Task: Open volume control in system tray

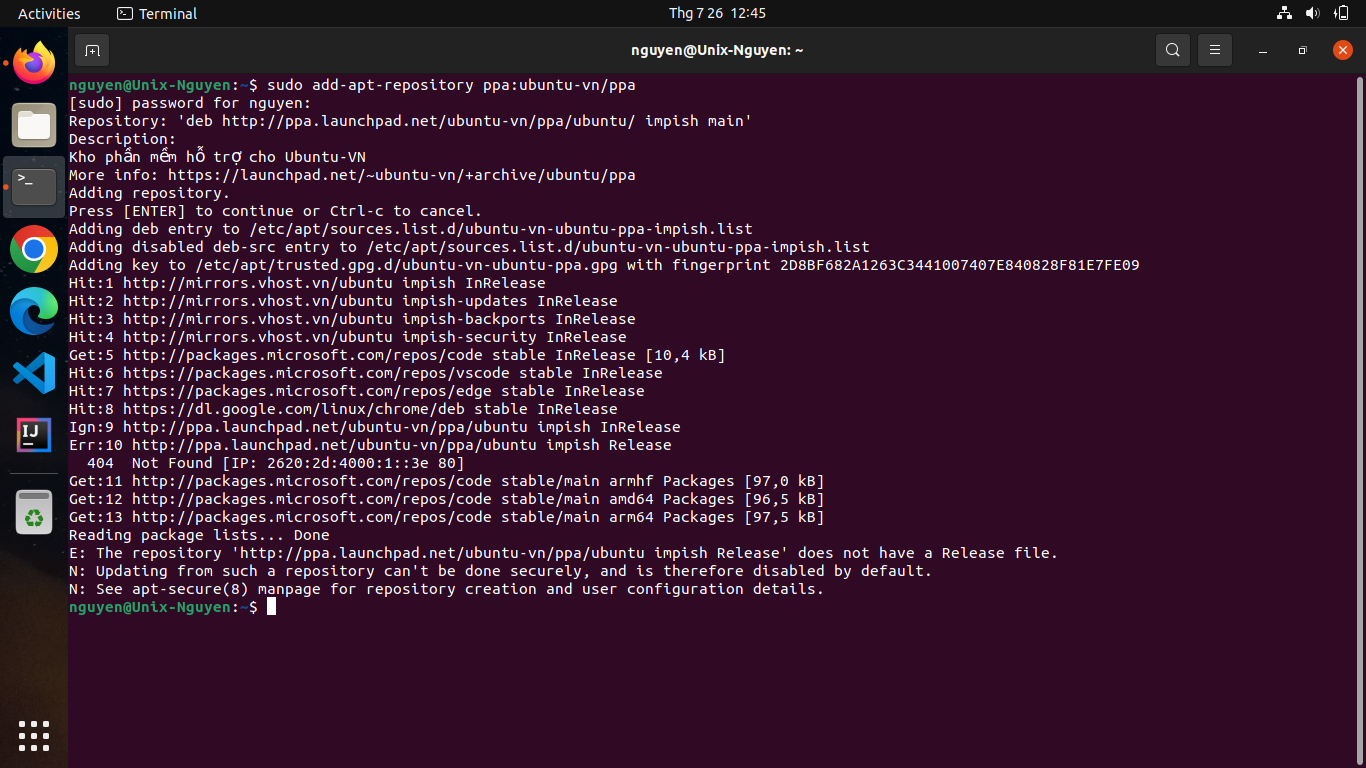Action: coord(1312,13)
